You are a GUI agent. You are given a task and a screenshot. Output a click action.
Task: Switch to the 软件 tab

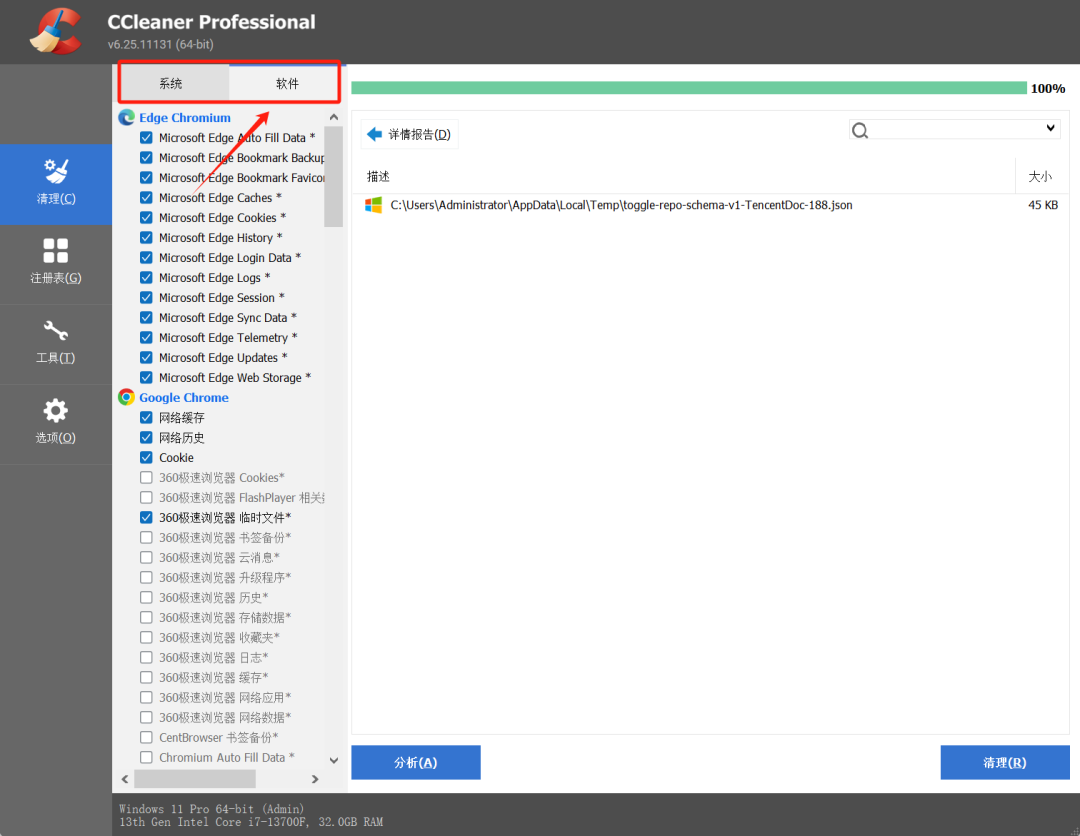[x=287, y=83]
